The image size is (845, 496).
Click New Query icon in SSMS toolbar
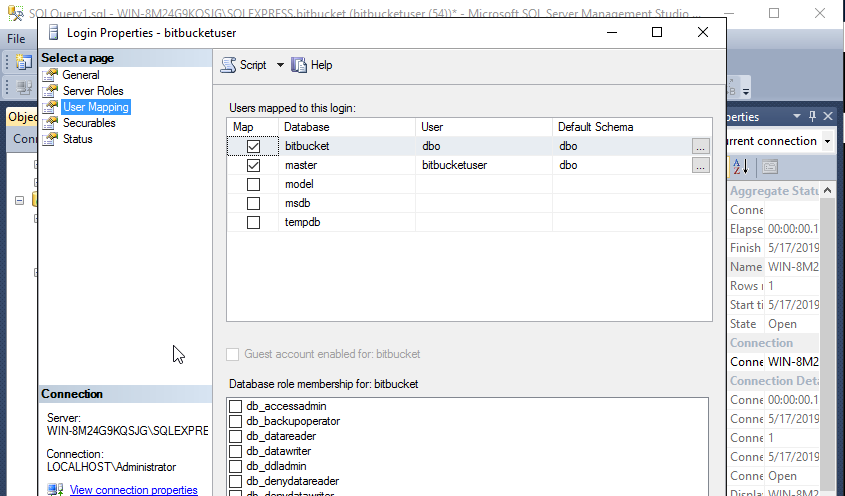pyautogui.click(x=24, y=62)
